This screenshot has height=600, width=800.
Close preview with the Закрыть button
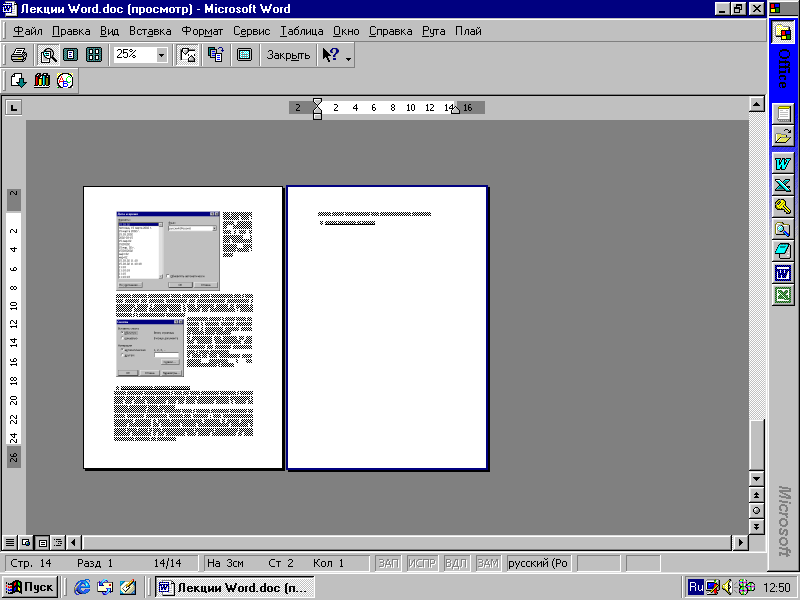point(288,55)
